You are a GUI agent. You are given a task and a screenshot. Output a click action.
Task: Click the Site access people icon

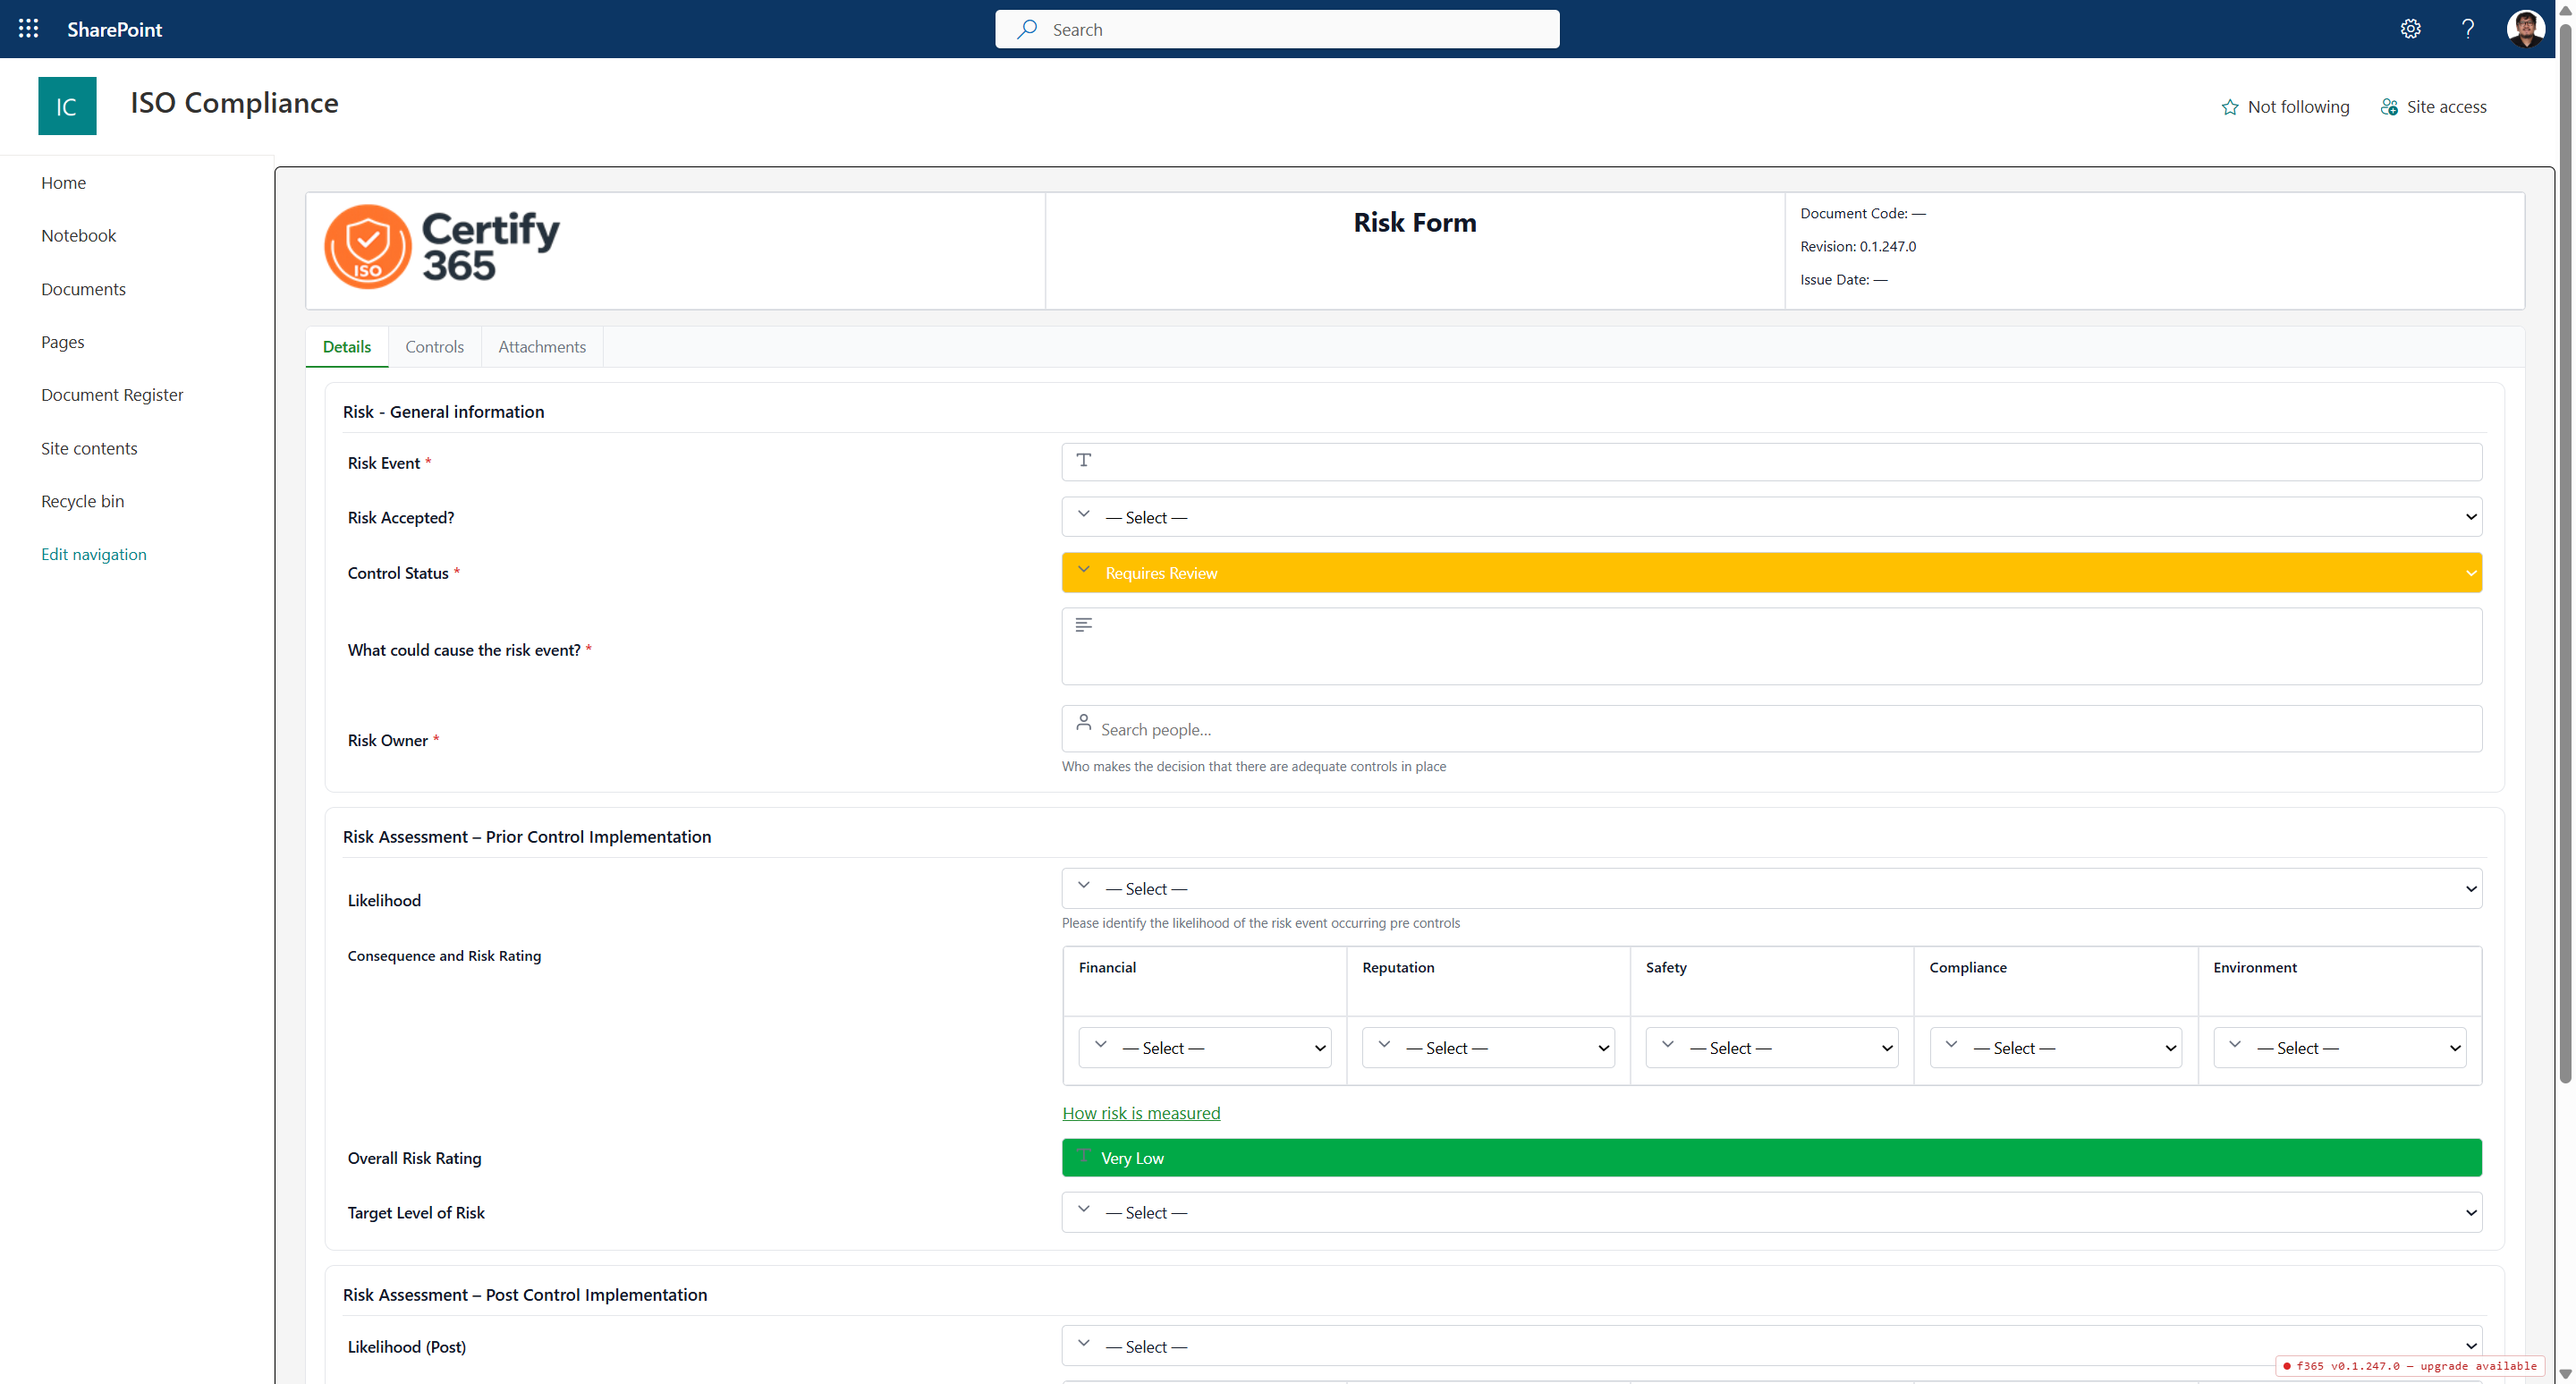point(2389,107)
